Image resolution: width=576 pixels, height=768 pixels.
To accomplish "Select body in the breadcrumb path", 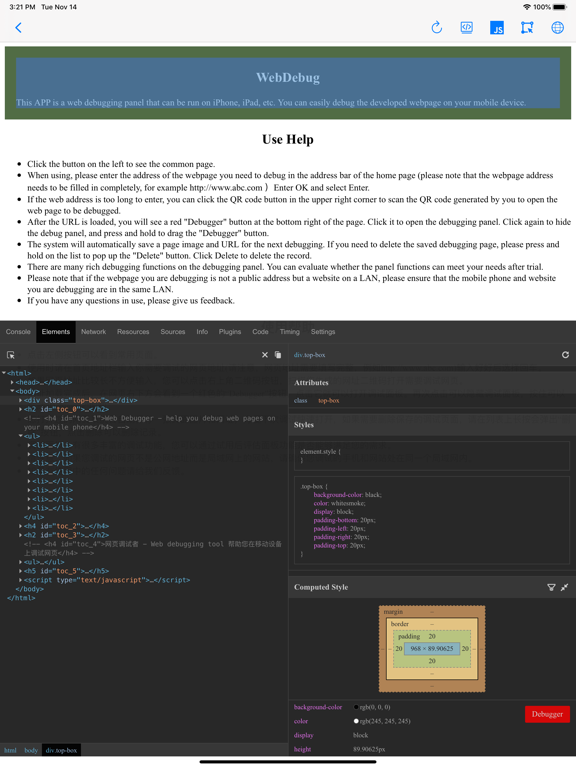I will [31, 750].
